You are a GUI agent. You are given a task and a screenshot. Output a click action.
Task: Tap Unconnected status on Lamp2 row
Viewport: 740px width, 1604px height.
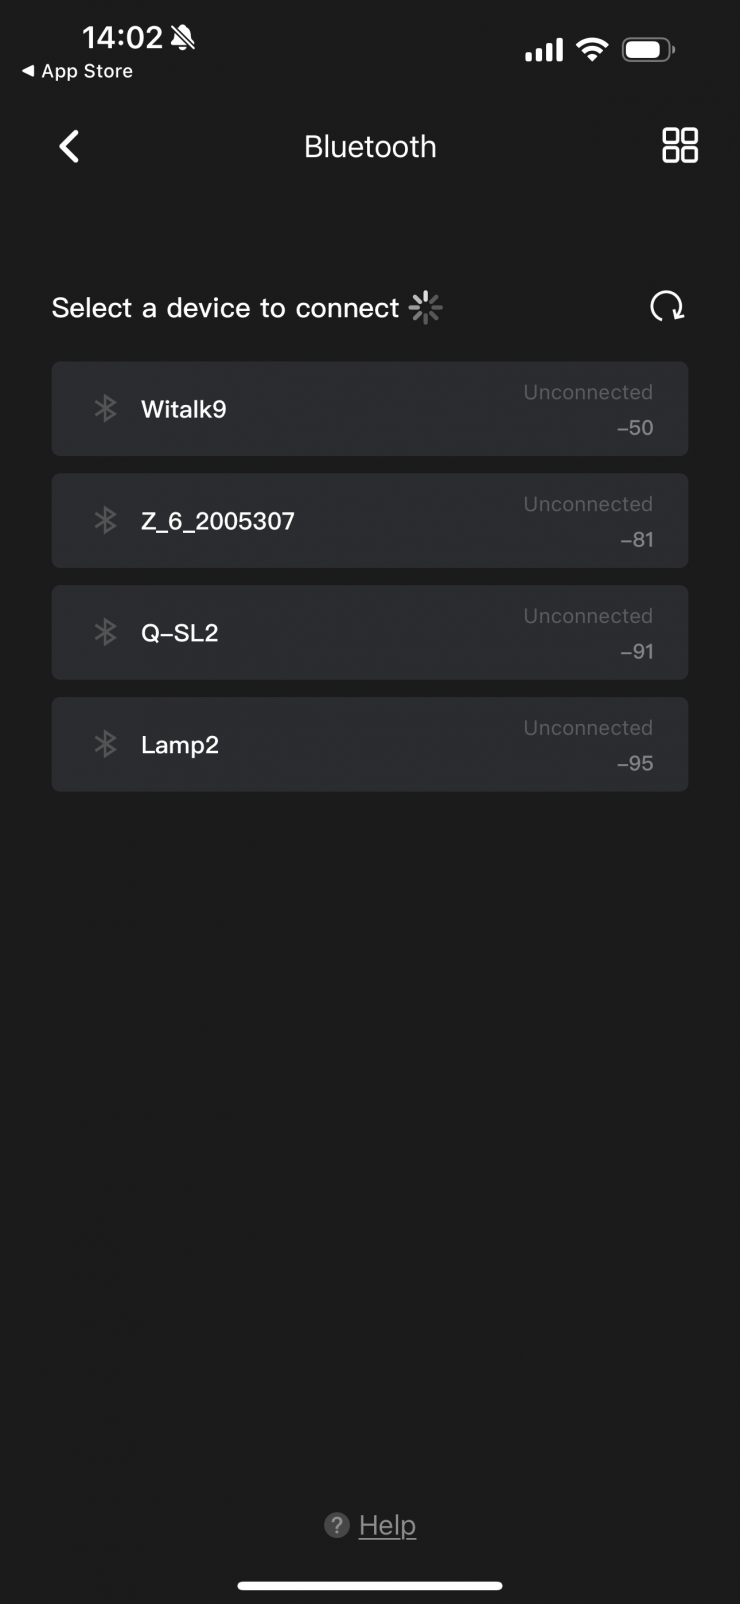(588, 728)
